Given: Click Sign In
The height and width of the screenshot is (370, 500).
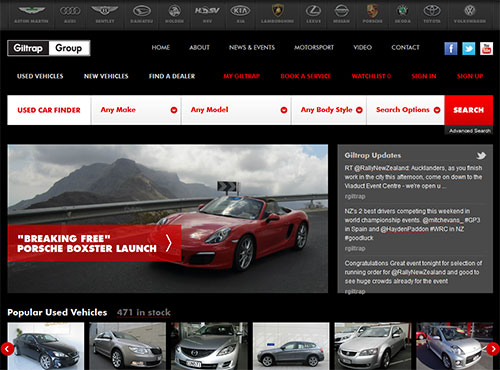Looking at the screenshot, I should click(424, 76).
